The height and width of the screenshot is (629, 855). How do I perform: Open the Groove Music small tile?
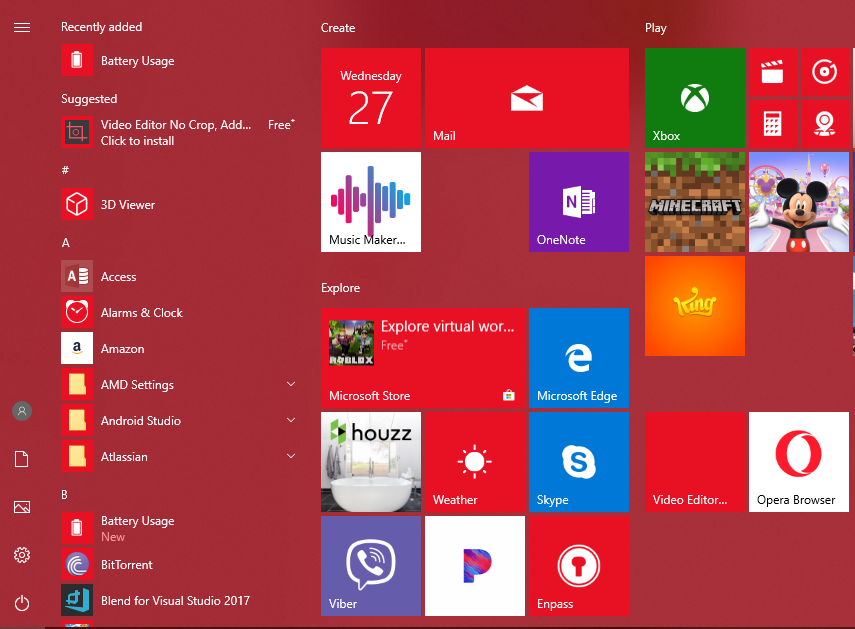pyautogui.click(x=824, y=72)
